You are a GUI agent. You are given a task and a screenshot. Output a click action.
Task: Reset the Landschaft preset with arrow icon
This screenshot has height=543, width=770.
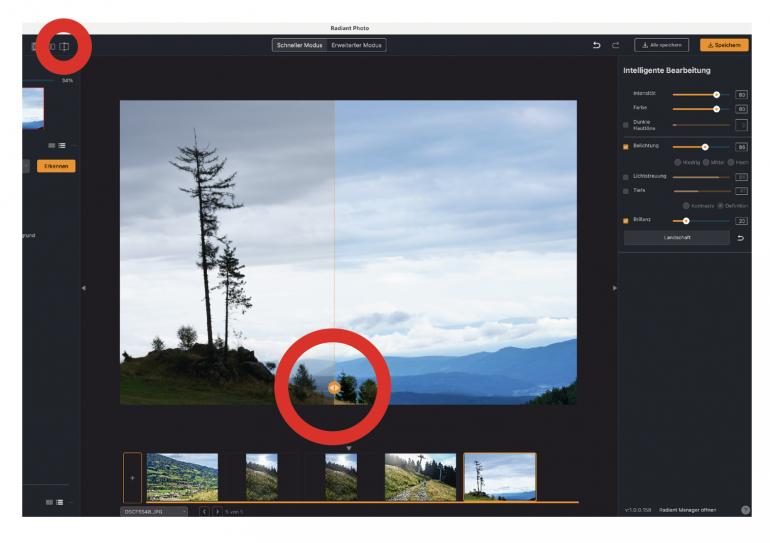741,238
